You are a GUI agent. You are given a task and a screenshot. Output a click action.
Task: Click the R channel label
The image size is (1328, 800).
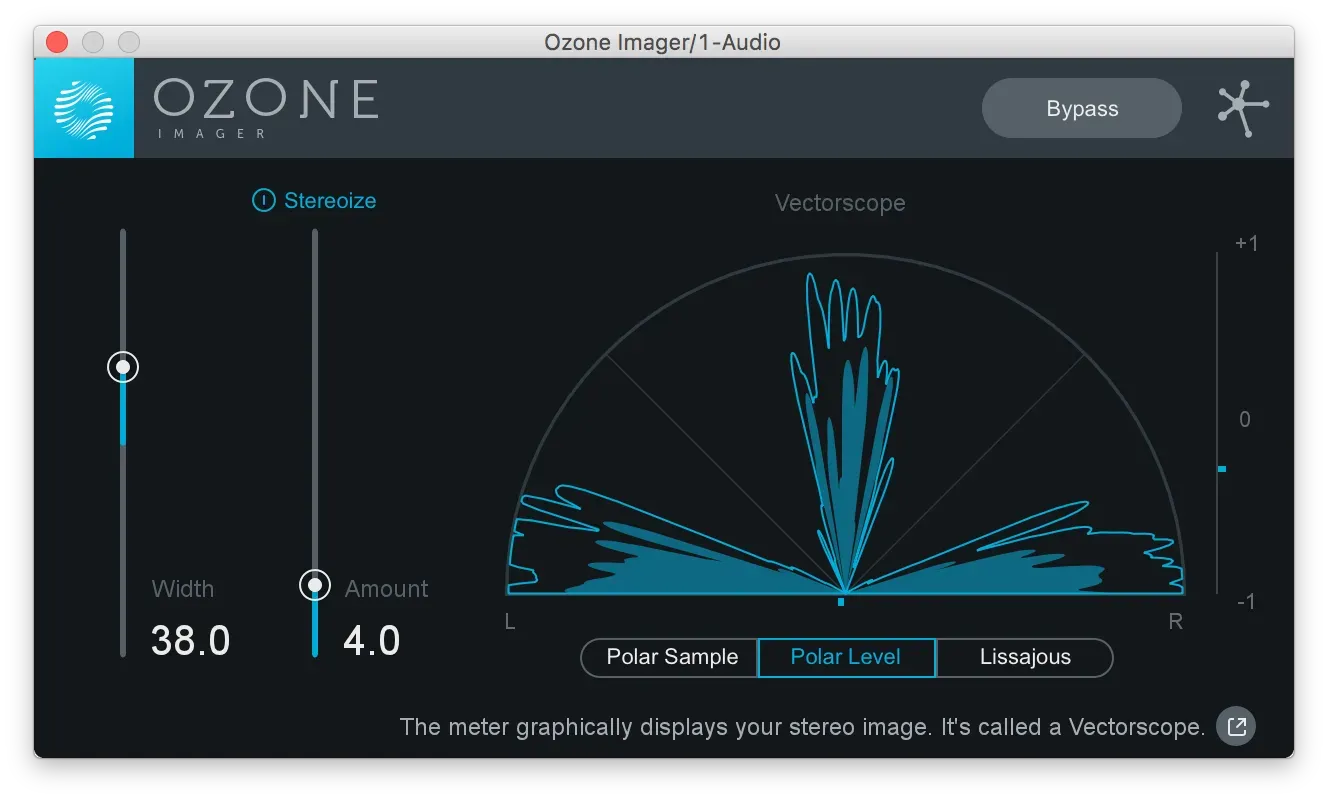tap(1175, 621)
